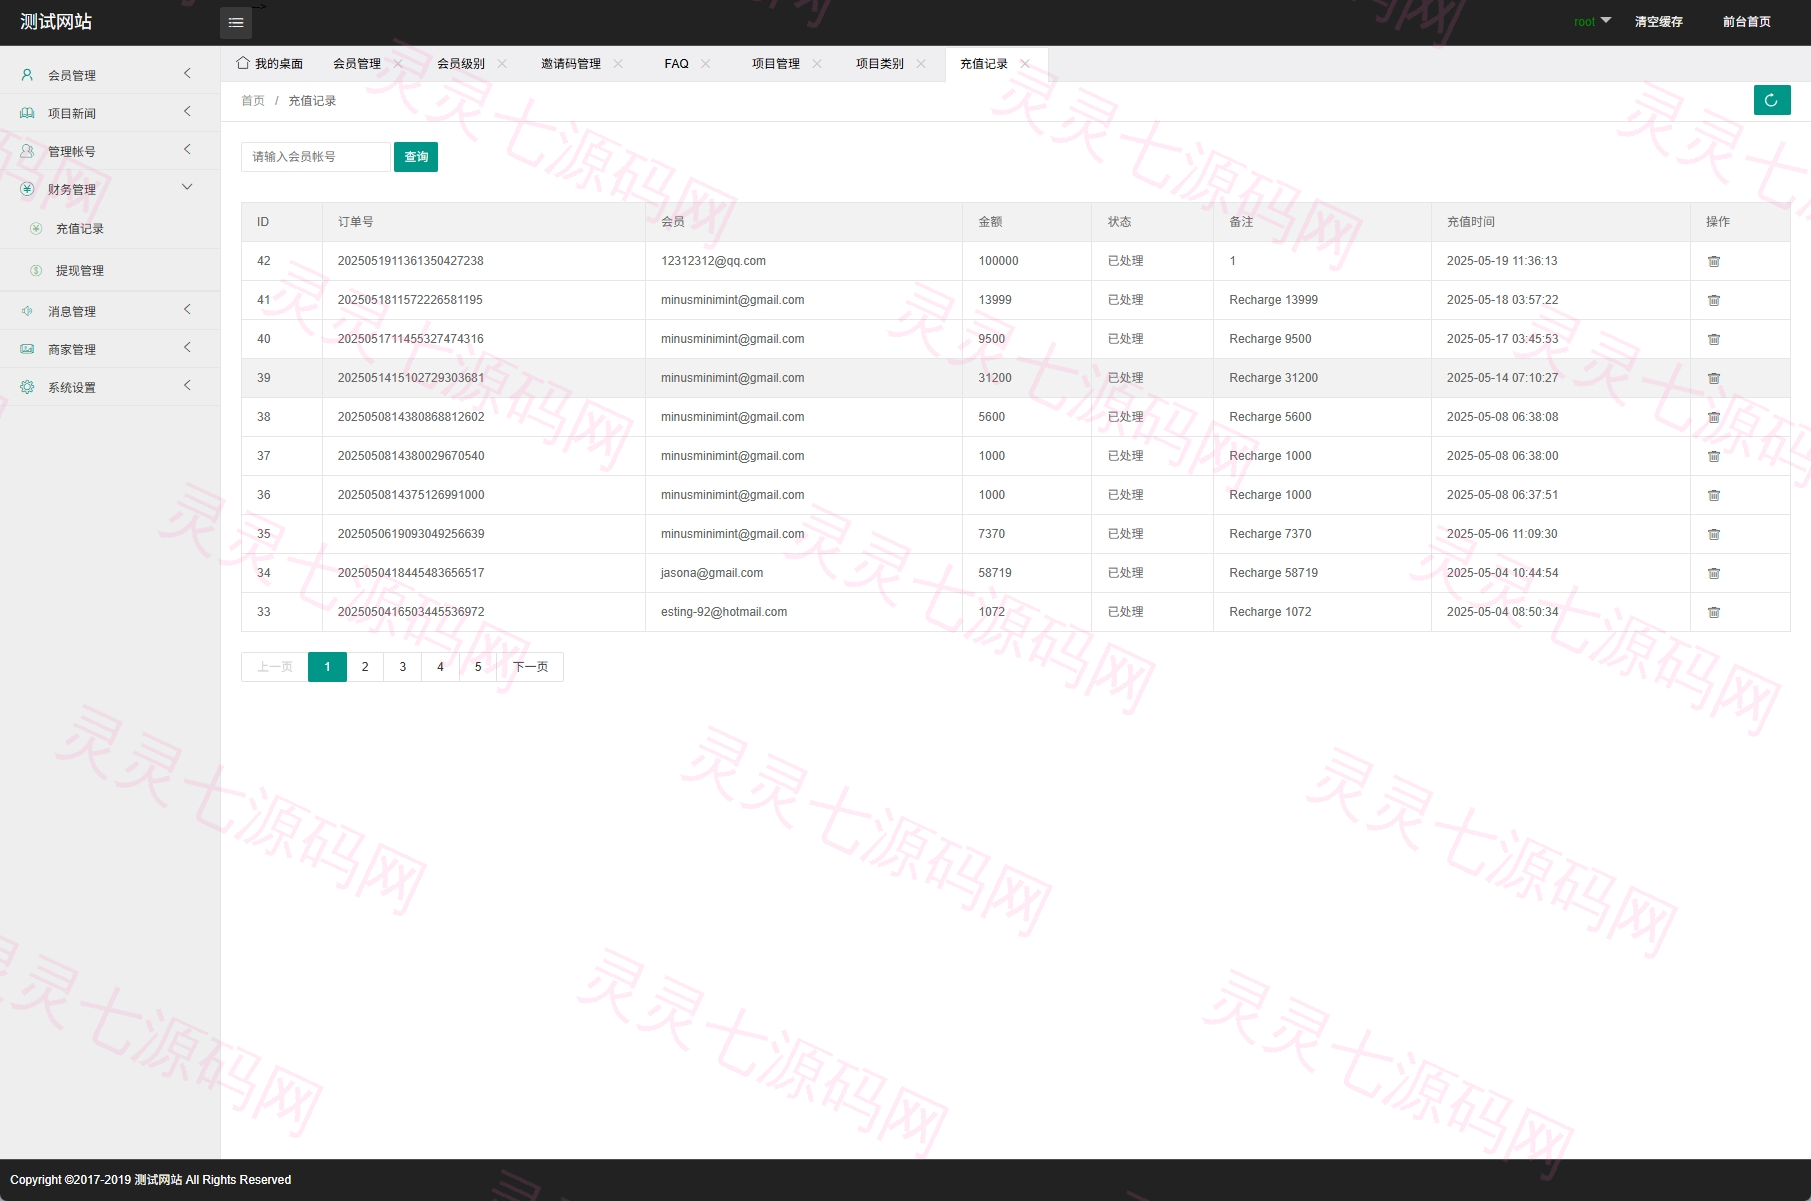Screen dimensions: 1811x1201
Task: Click the hamburger sidebar toggle icon
Action: coord(236,22)
